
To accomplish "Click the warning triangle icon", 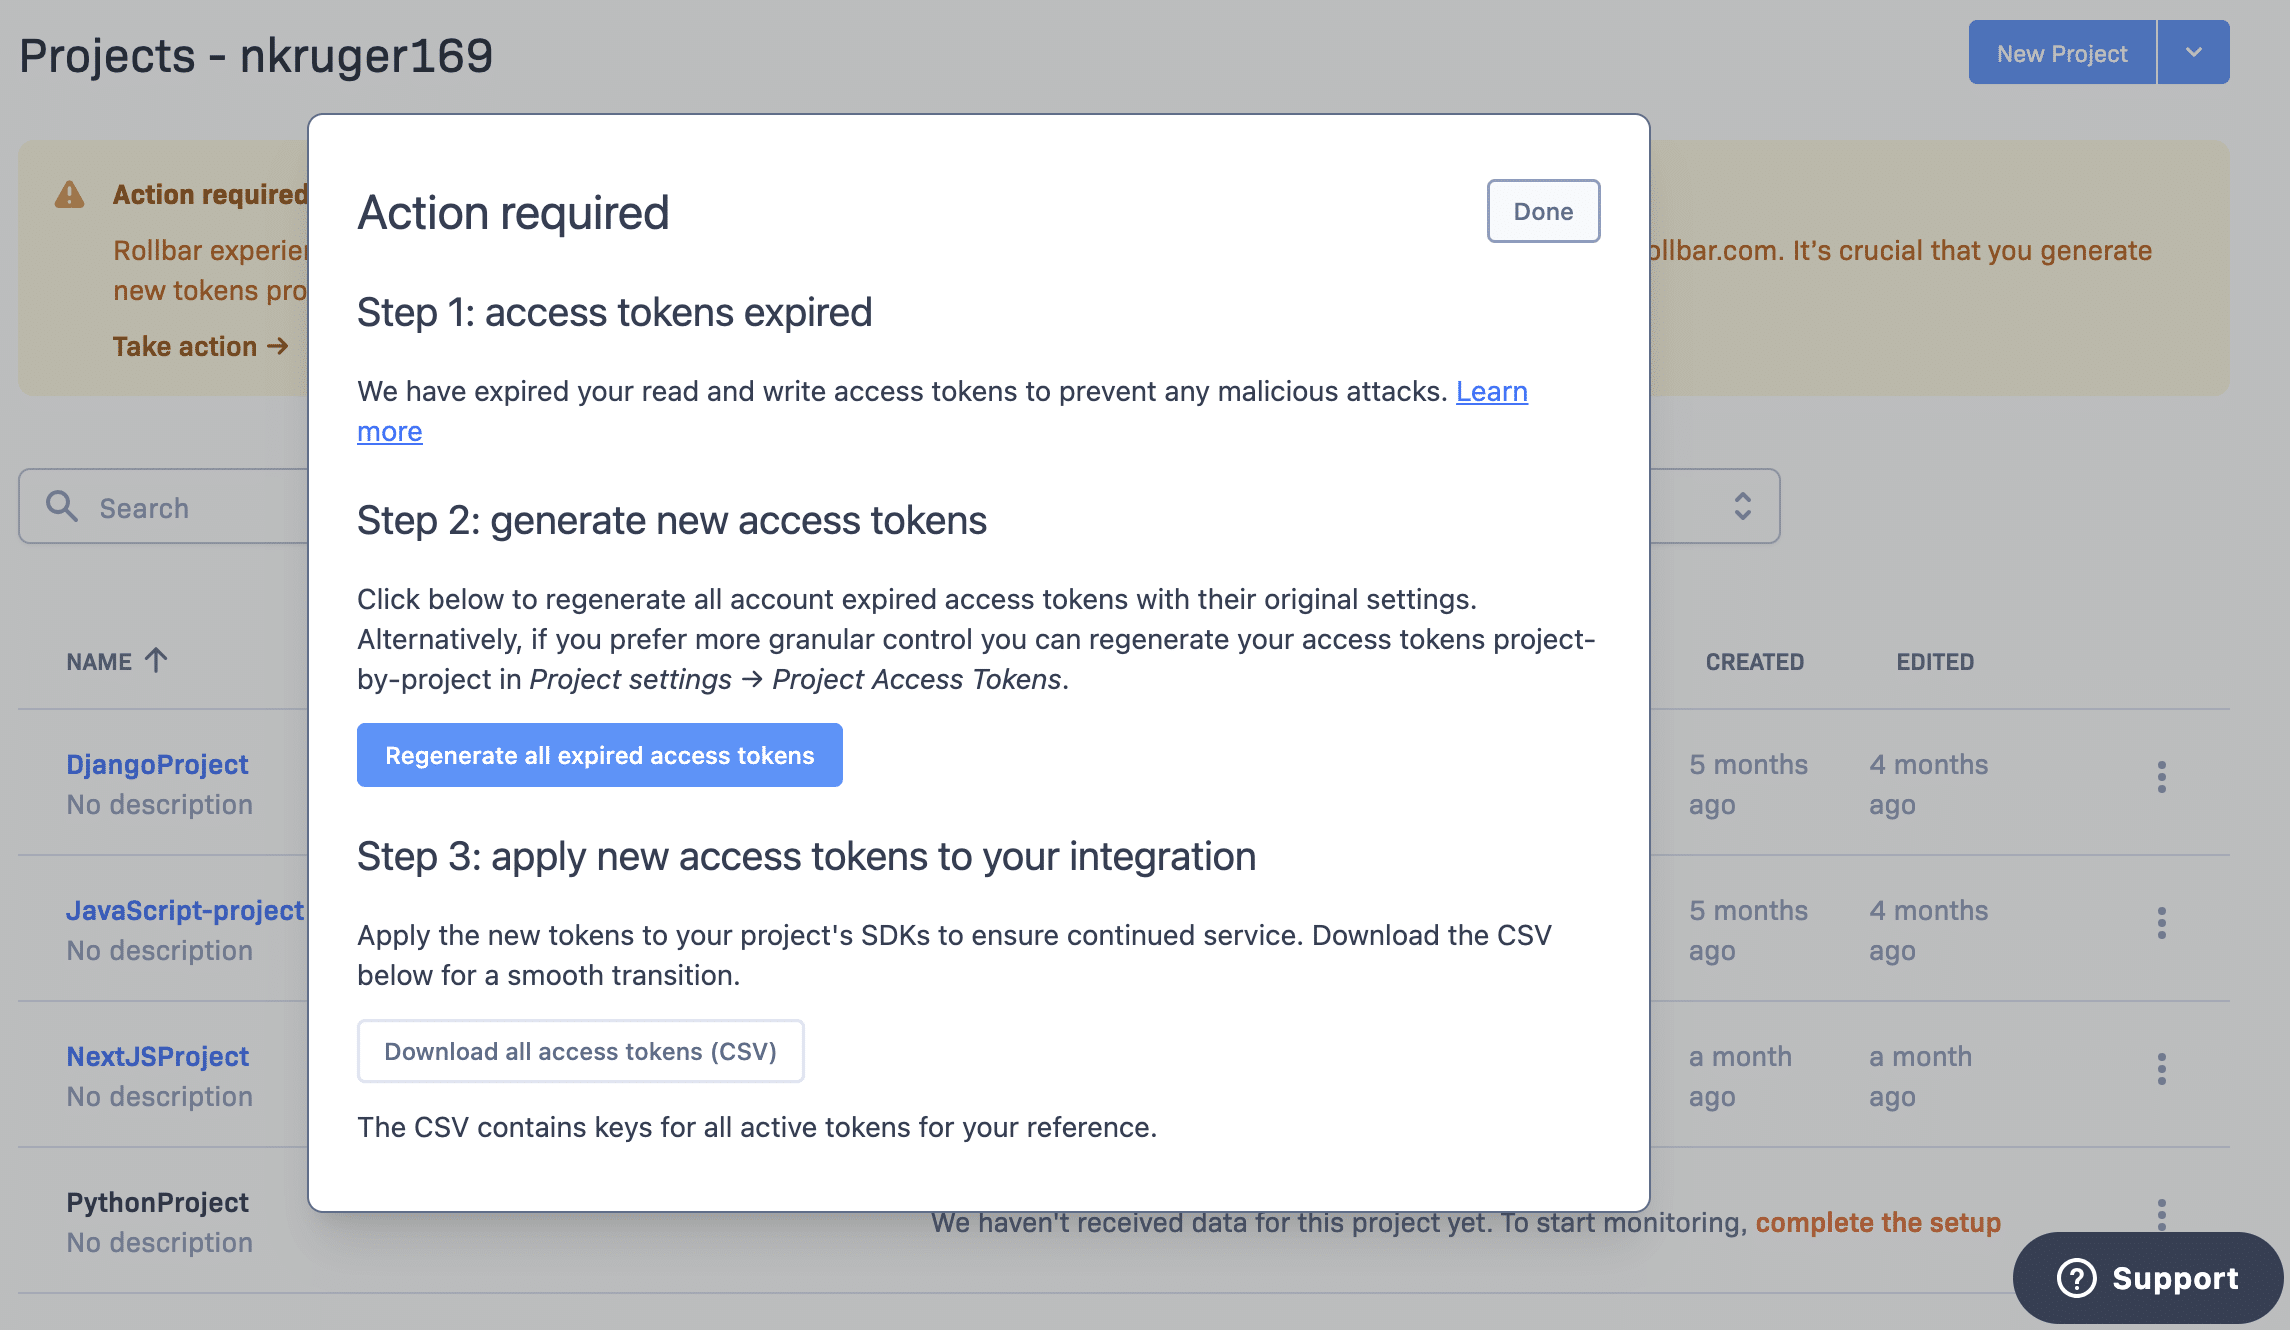I will [x=69, y=194].
